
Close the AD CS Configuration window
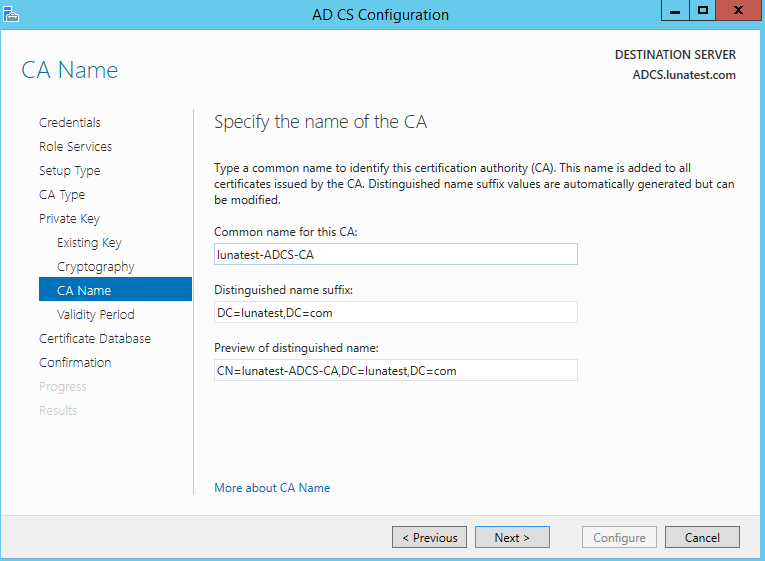click(738, 10)
